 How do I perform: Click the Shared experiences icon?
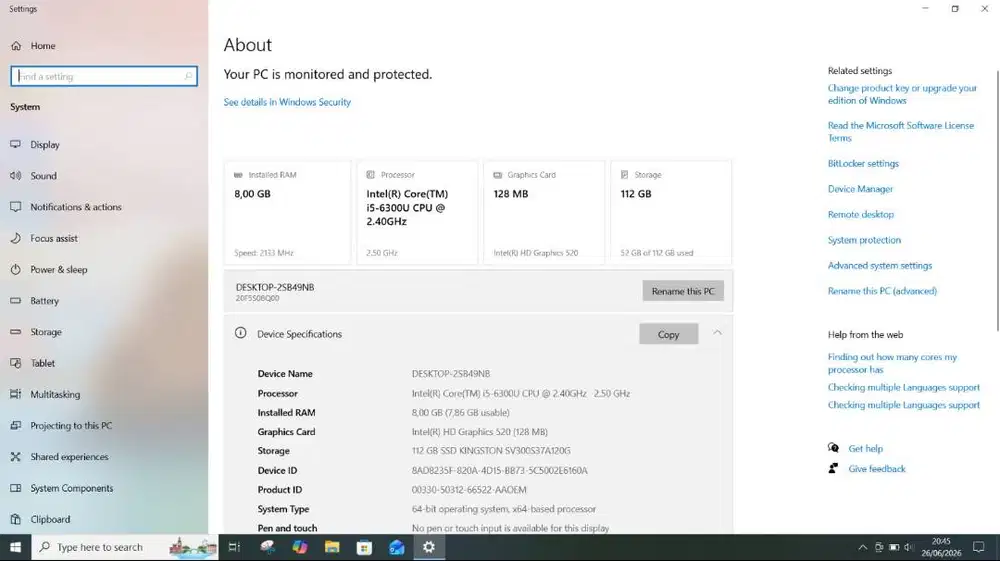tap(16, 457)
